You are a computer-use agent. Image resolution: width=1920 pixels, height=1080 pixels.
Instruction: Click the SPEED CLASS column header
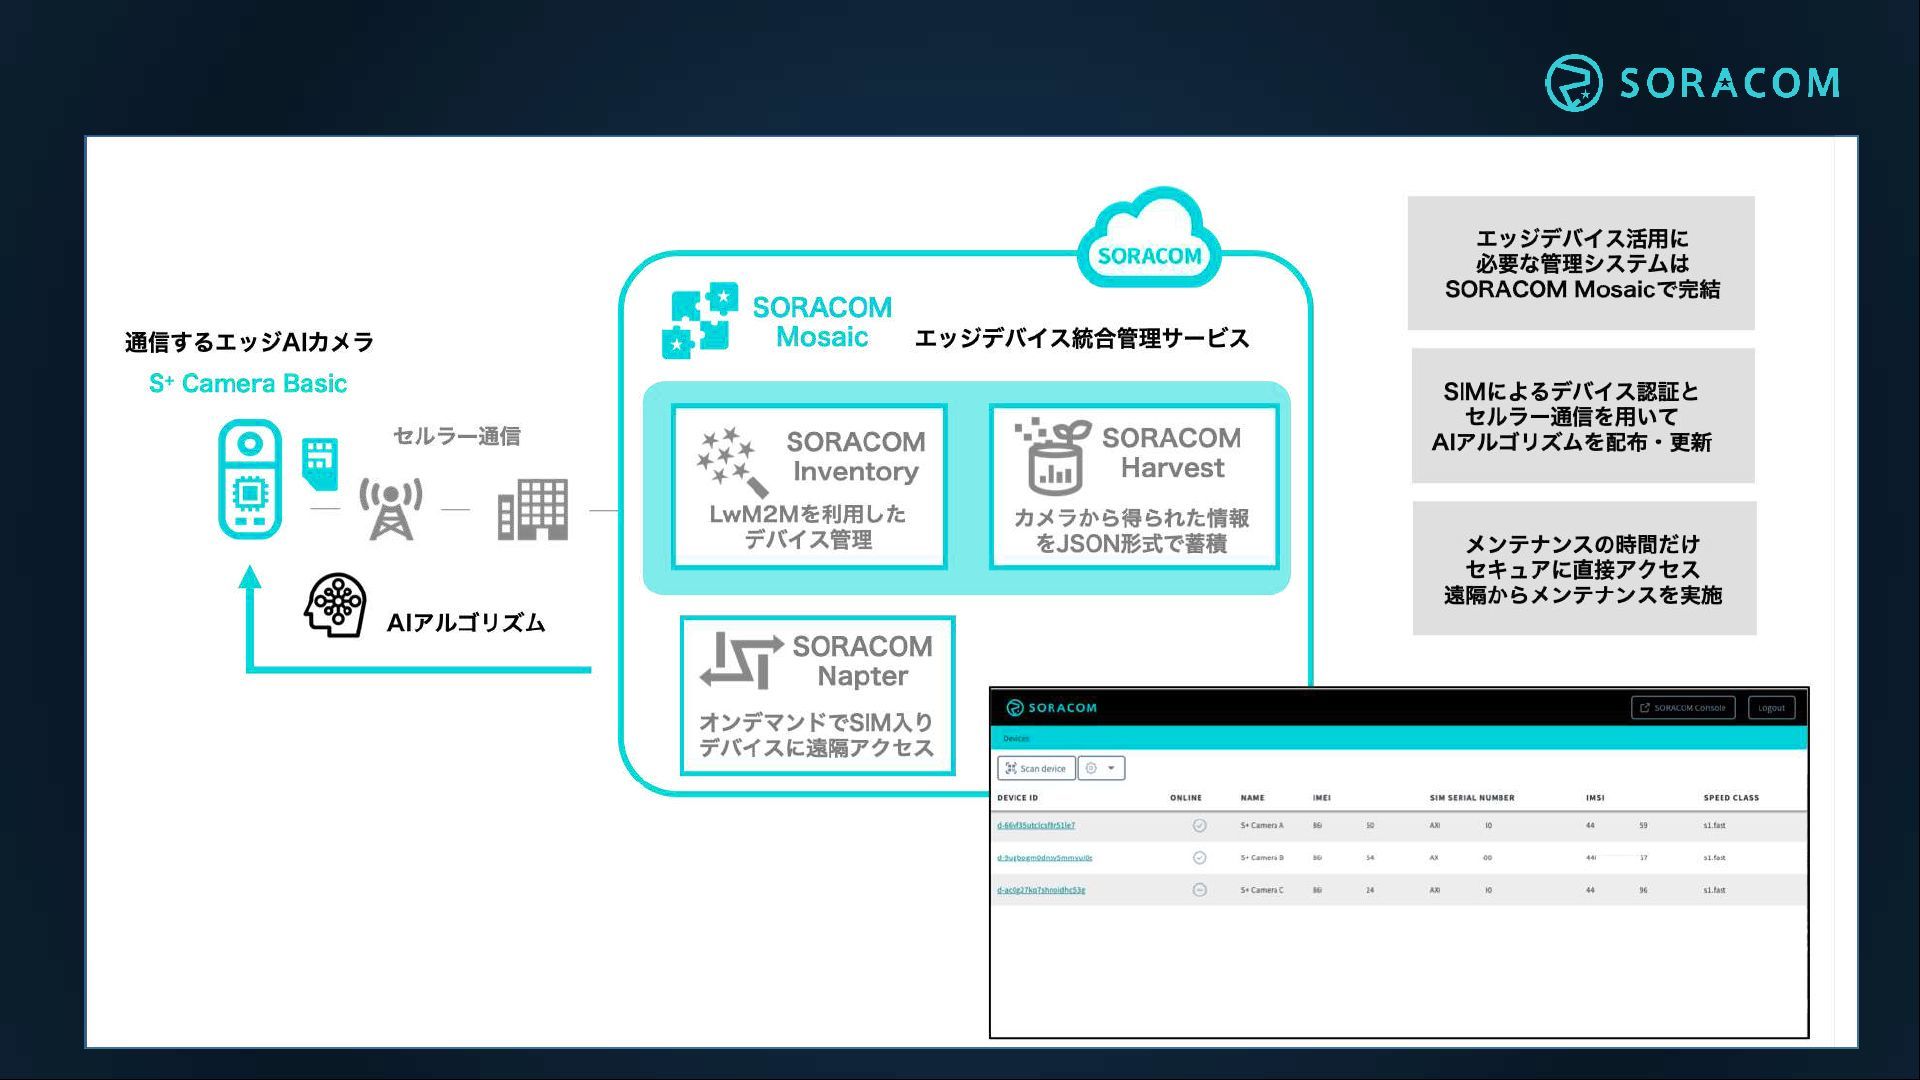(x=1731, y=798)
